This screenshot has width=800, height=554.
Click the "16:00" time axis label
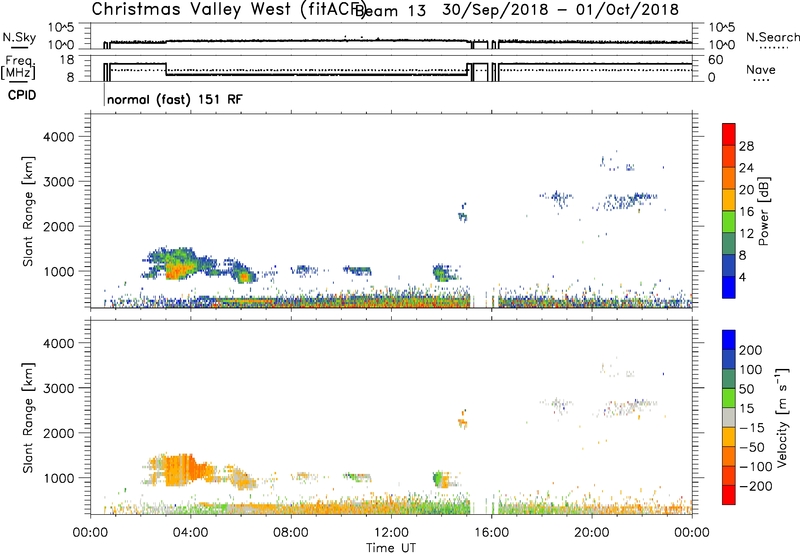tap(492, 533)
